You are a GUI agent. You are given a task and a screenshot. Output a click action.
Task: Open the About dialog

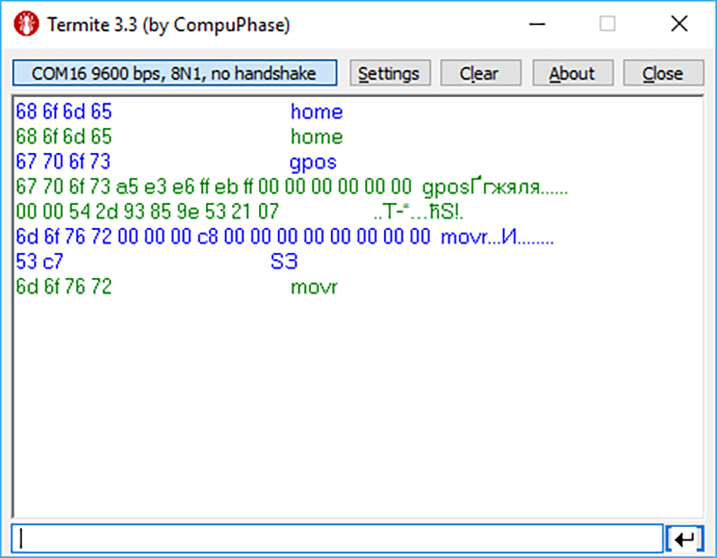coord(571,73)
